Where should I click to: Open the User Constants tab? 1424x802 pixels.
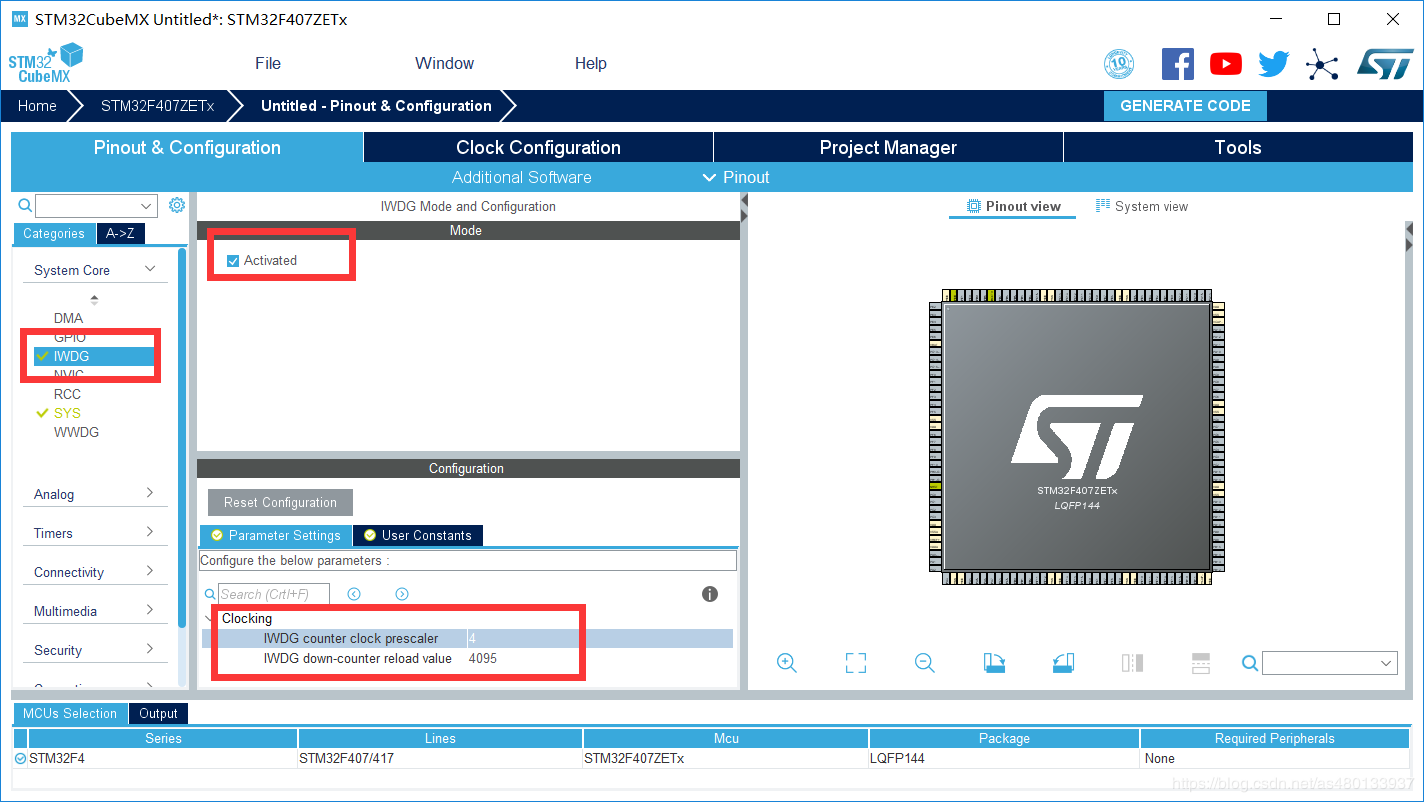coord(418,535)
